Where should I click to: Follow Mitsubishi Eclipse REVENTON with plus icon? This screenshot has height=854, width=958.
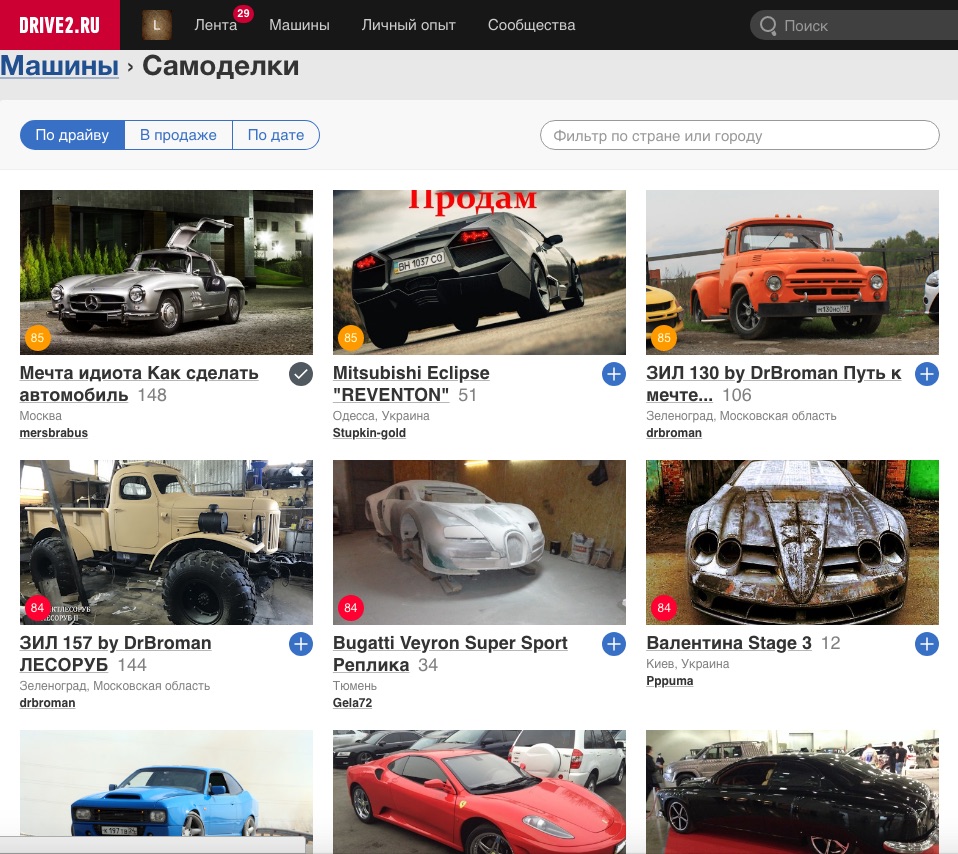click(613, 374)
